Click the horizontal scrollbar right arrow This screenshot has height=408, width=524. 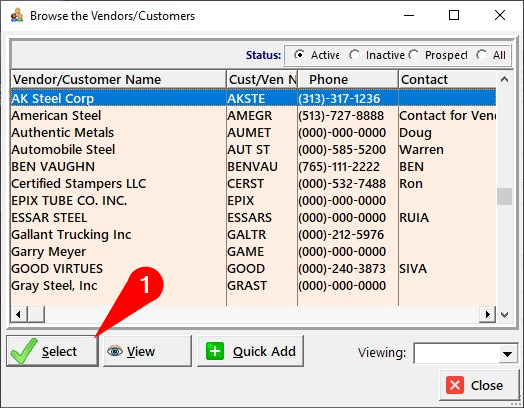(487, 314)
